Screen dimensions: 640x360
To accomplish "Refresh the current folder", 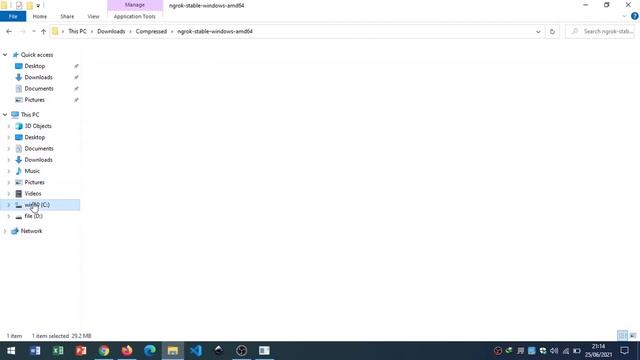I will pyautogui.click(x=552, y=31).
